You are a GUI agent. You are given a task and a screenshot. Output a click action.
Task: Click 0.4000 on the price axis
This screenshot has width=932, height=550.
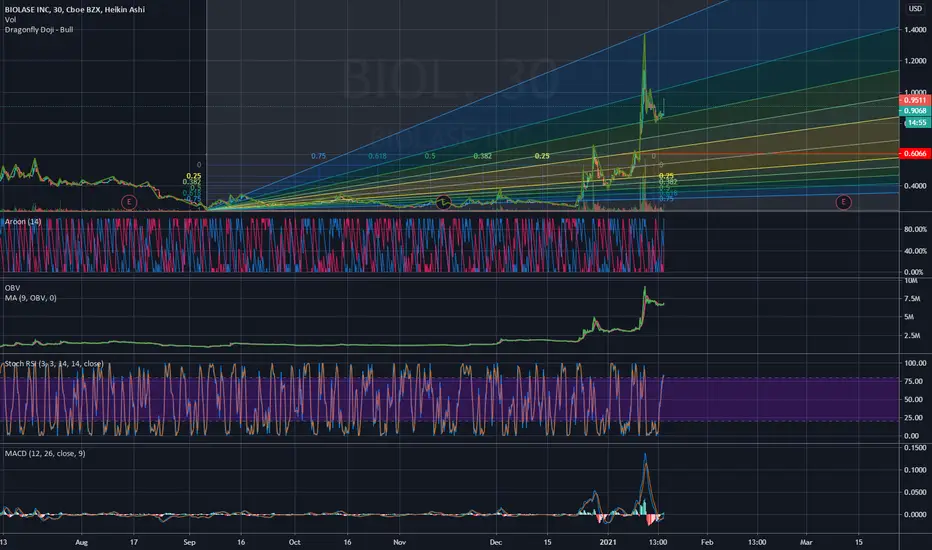[915, 186]
